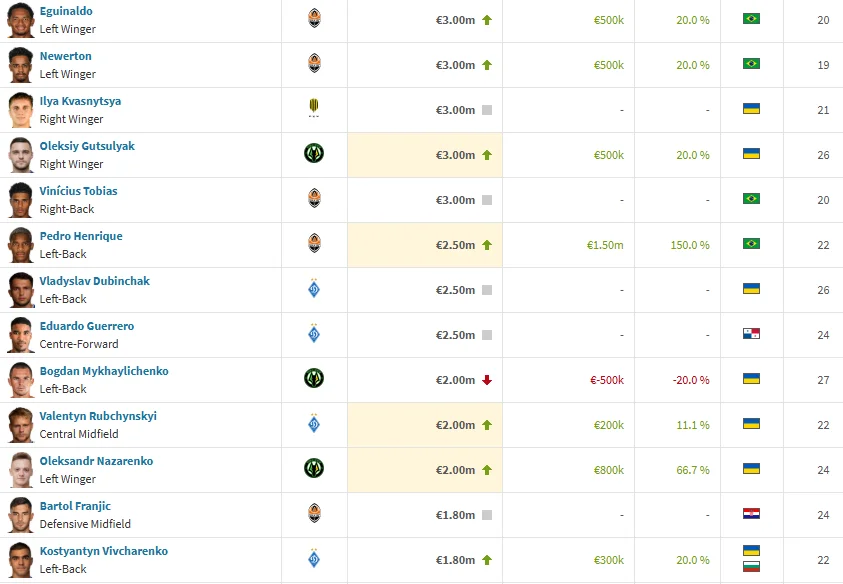Click green up arrow beside Pedro Henrique value
The width and height of the screenshot is (843, 584).
(x=487, y=245)
